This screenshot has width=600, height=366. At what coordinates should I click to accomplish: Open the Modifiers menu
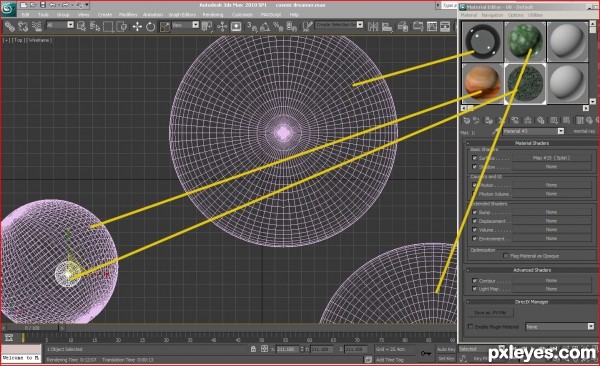click(128, 15)
